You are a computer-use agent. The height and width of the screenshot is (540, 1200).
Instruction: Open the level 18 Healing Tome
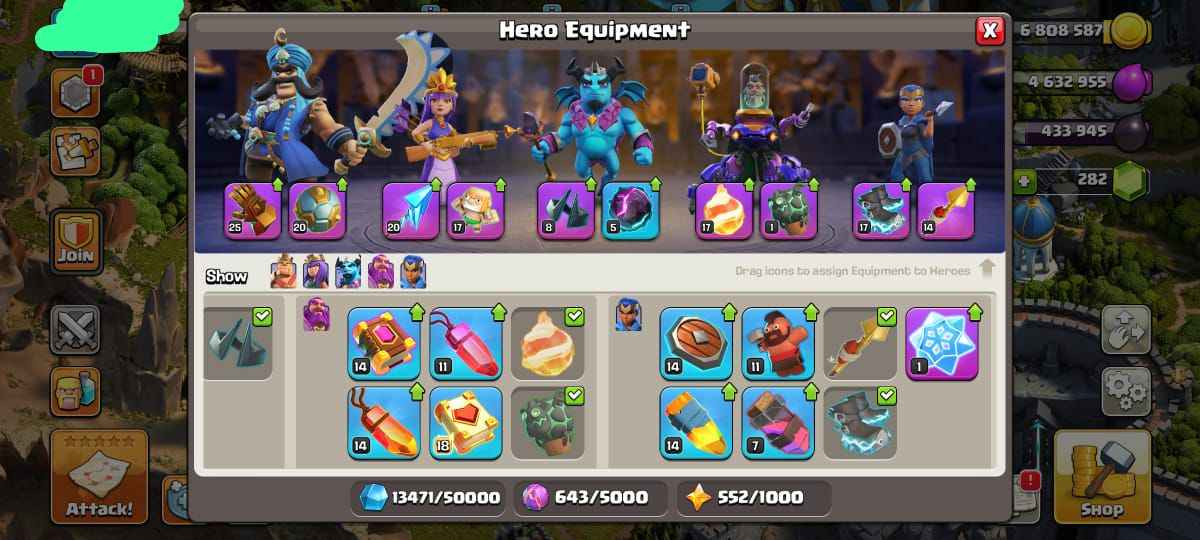pos(466,423)
